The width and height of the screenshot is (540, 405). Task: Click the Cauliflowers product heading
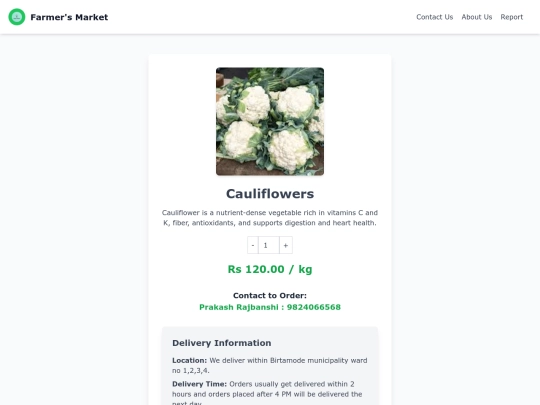click(270, 194)
